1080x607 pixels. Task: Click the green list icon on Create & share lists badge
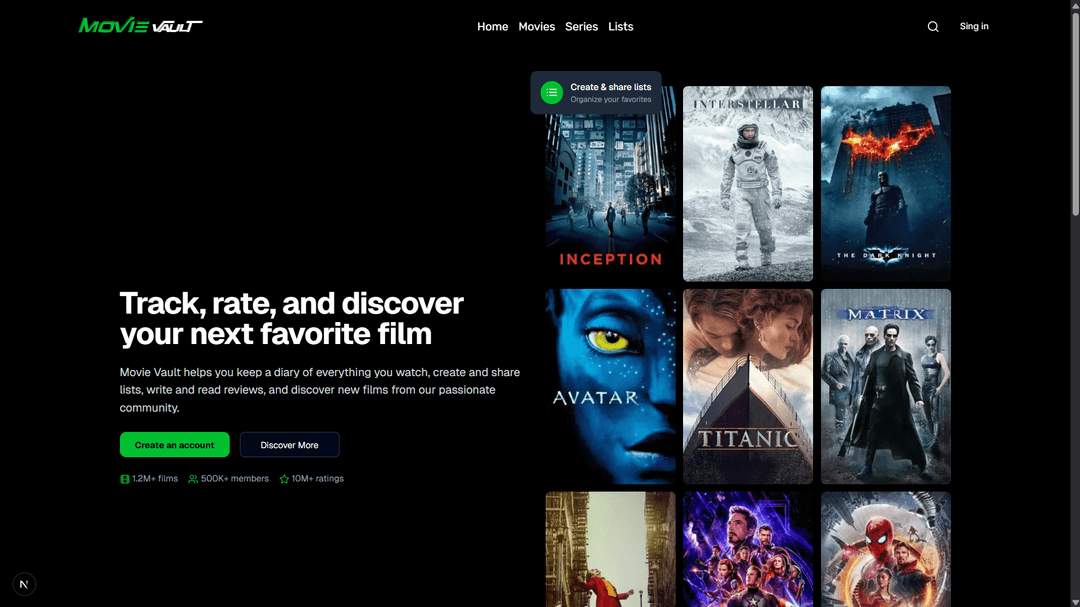[x=551, y=92]
